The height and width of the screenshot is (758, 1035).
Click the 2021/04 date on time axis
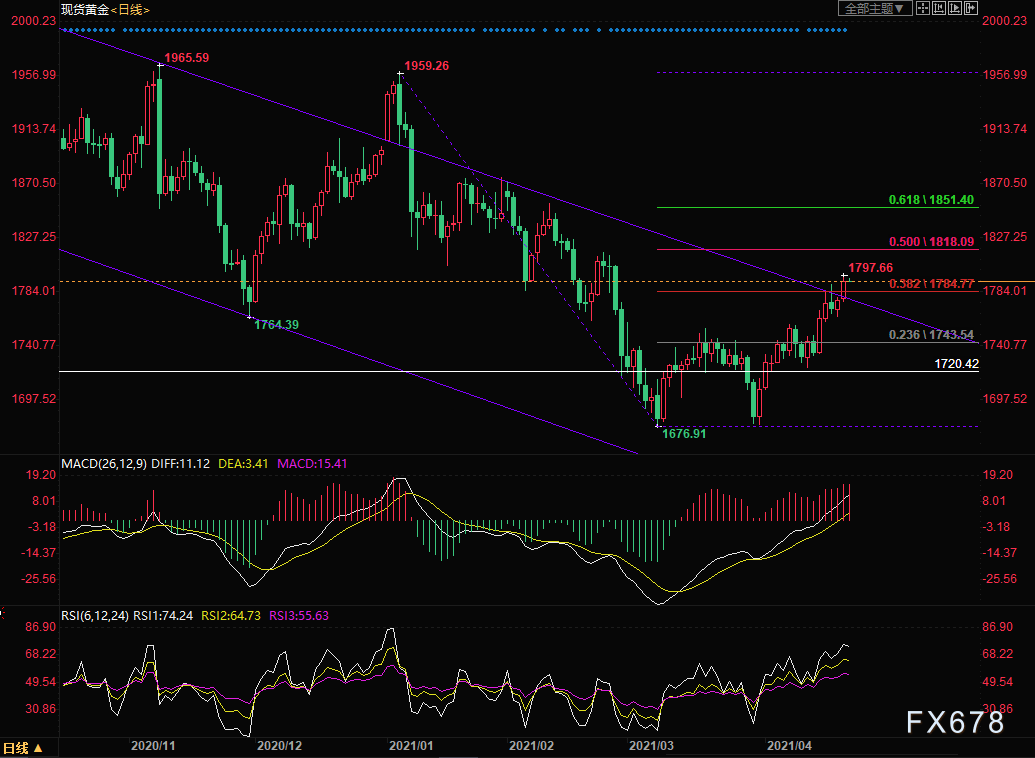(789, 745)
